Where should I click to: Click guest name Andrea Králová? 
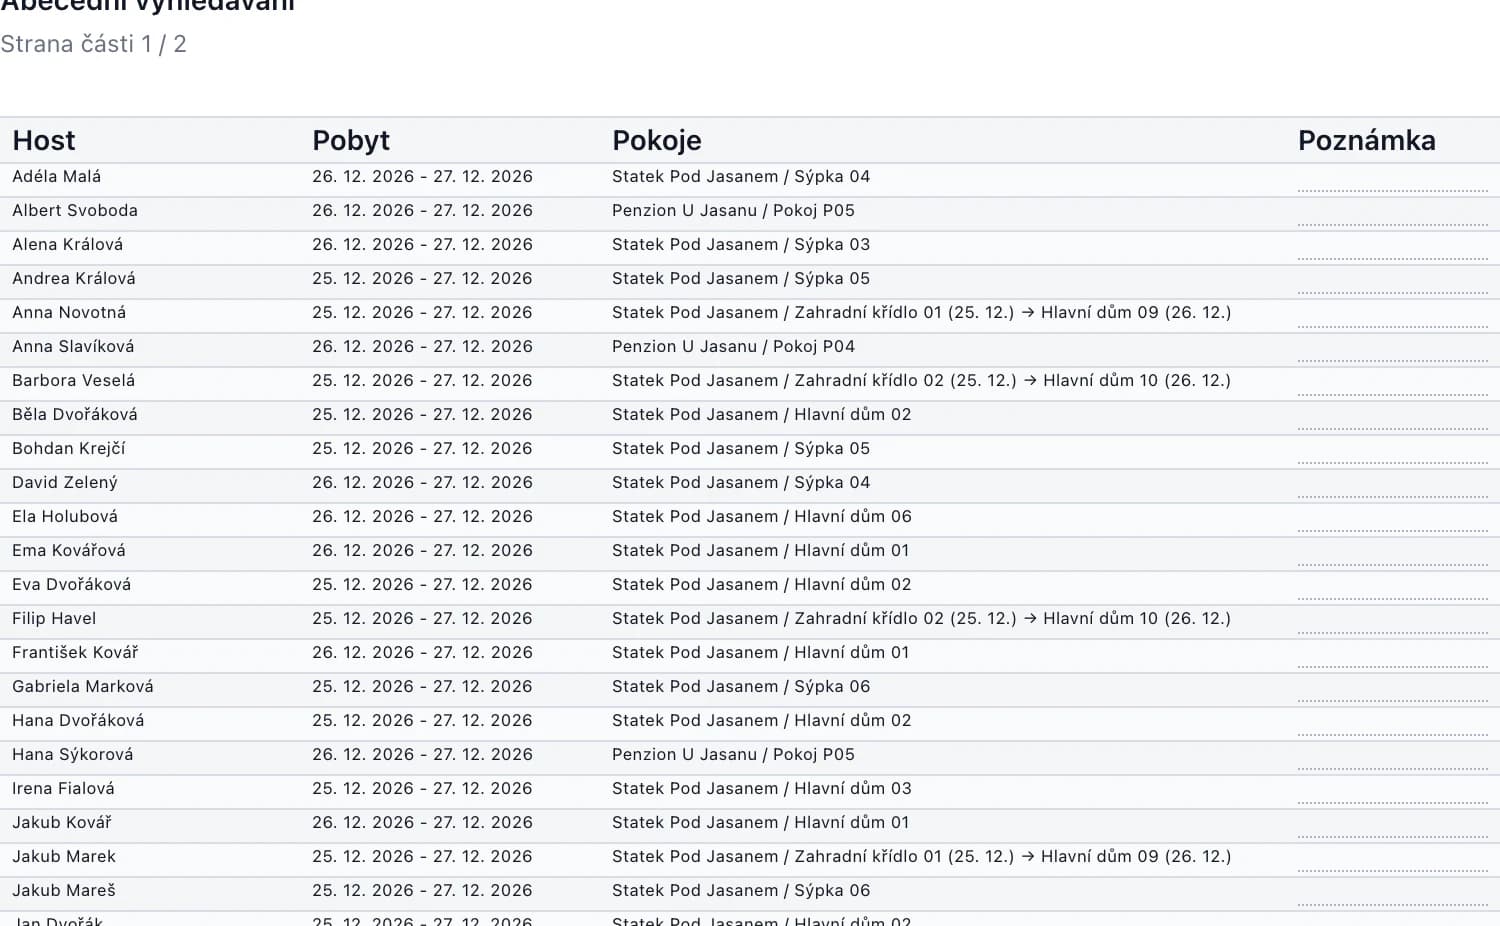tap(74, 279)
